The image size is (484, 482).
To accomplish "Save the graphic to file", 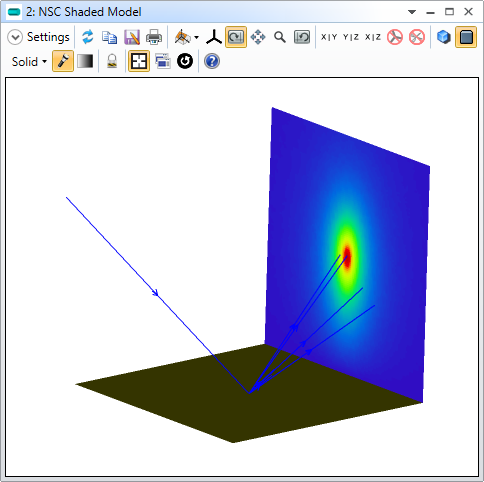I will tap(132, 37).
